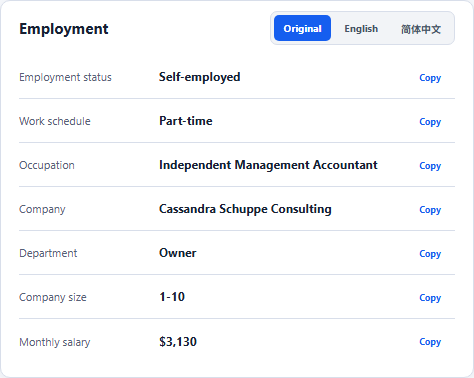Viewport: 474px width, 378px height.
Task: Click Cassandra Schuppe Consulting text
Action: [245, 209]
